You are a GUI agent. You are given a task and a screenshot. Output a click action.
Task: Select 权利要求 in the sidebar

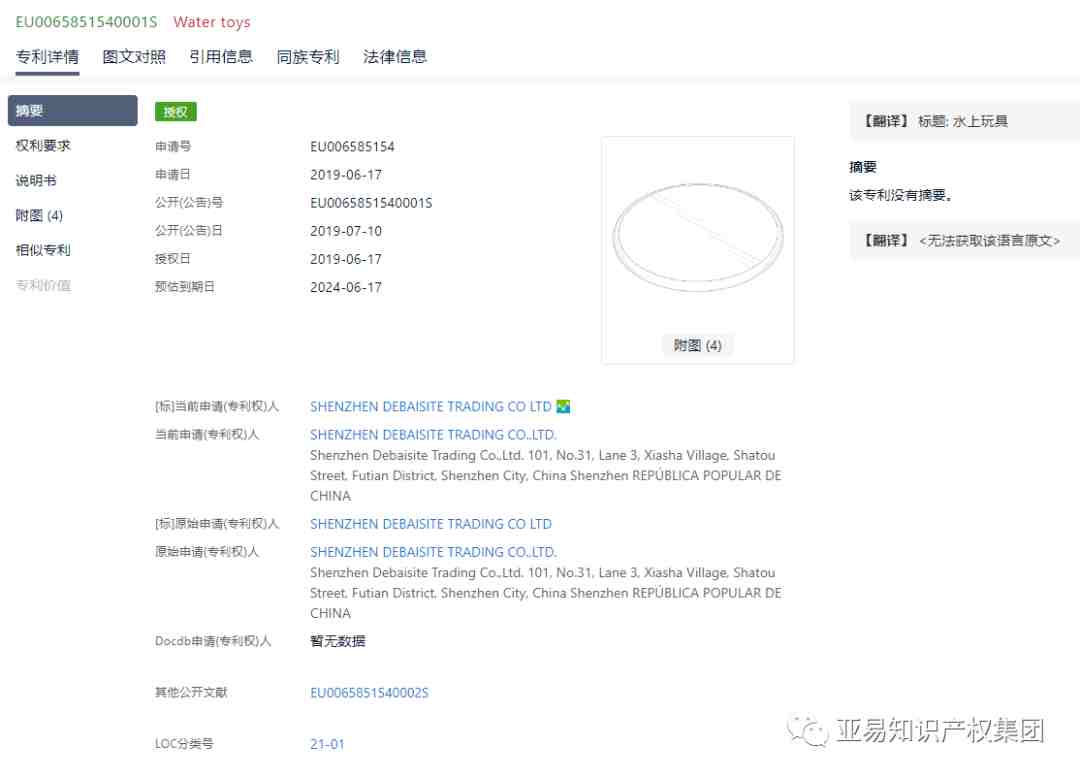(43, 145)
